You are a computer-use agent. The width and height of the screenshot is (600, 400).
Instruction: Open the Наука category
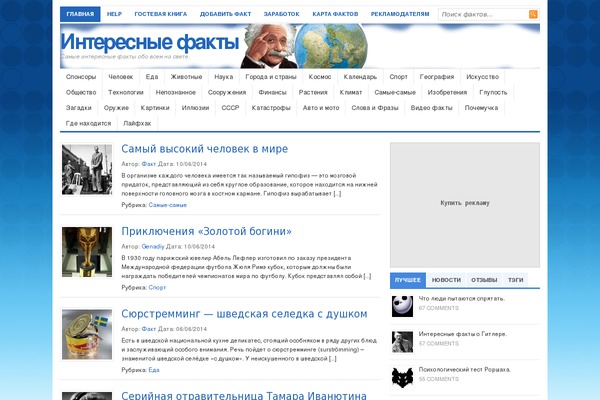click(224, 77)
